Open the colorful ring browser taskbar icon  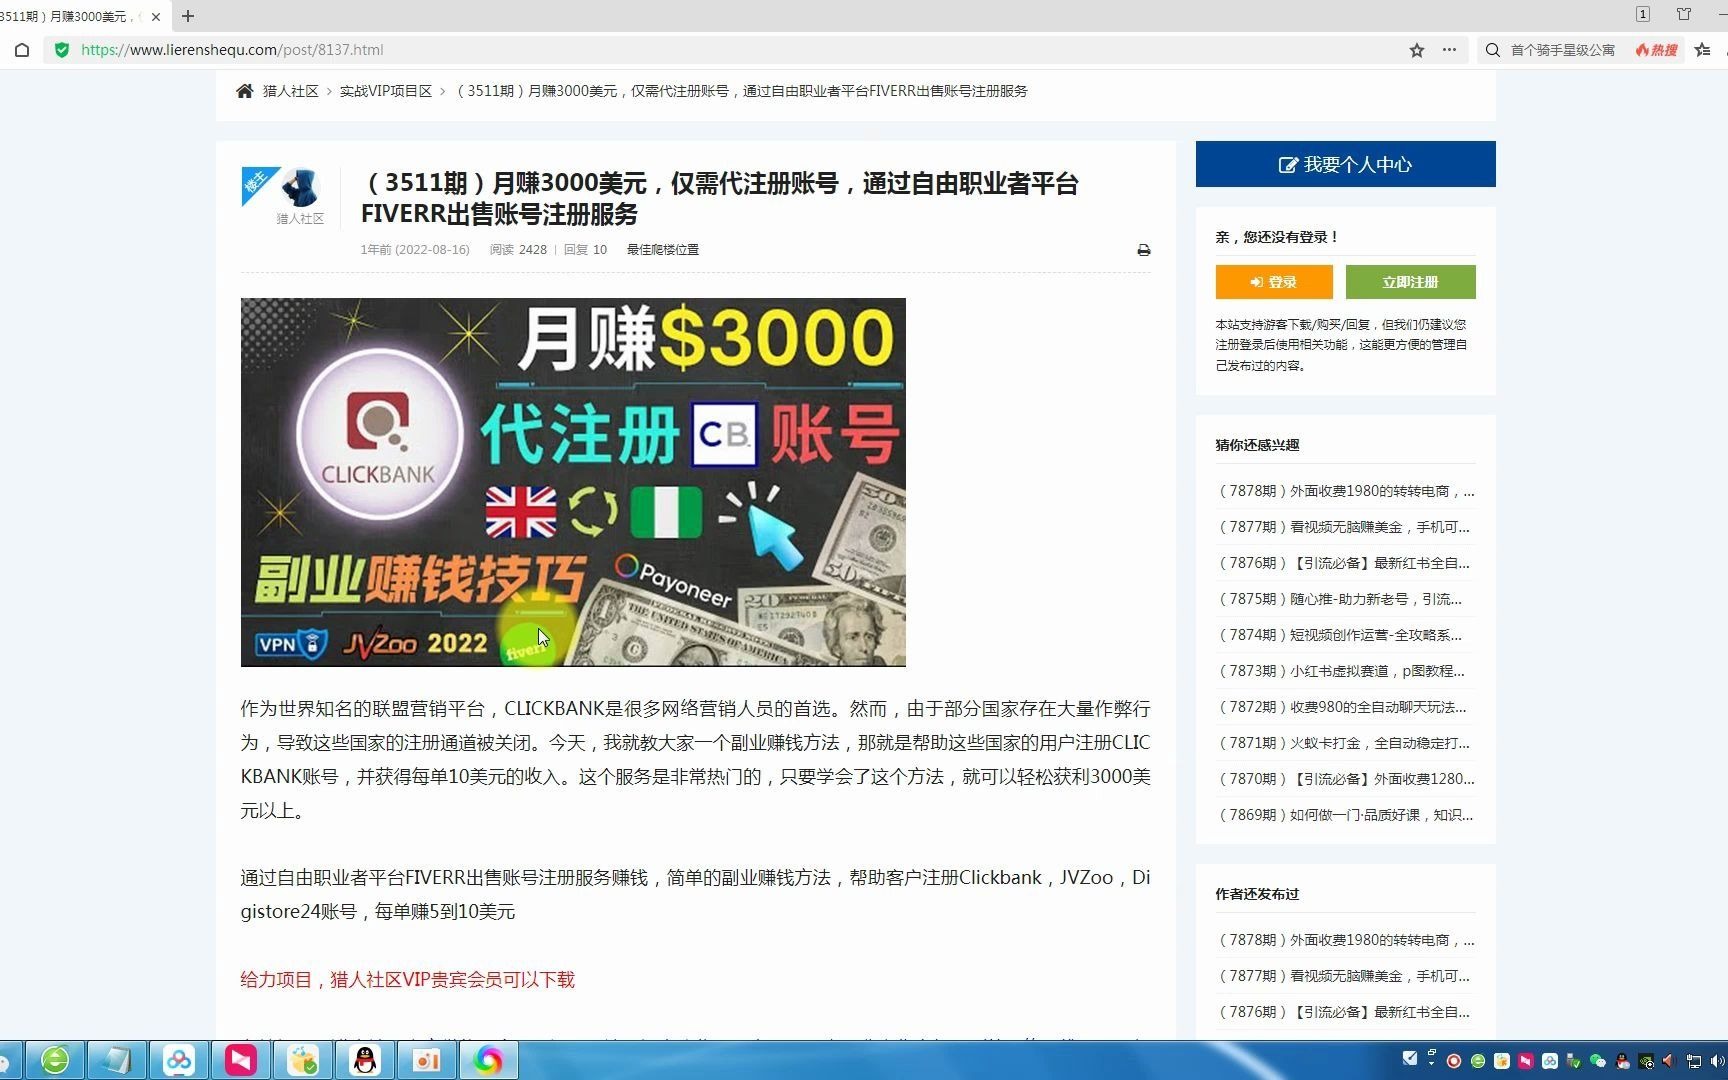(x=489, y=1060)
